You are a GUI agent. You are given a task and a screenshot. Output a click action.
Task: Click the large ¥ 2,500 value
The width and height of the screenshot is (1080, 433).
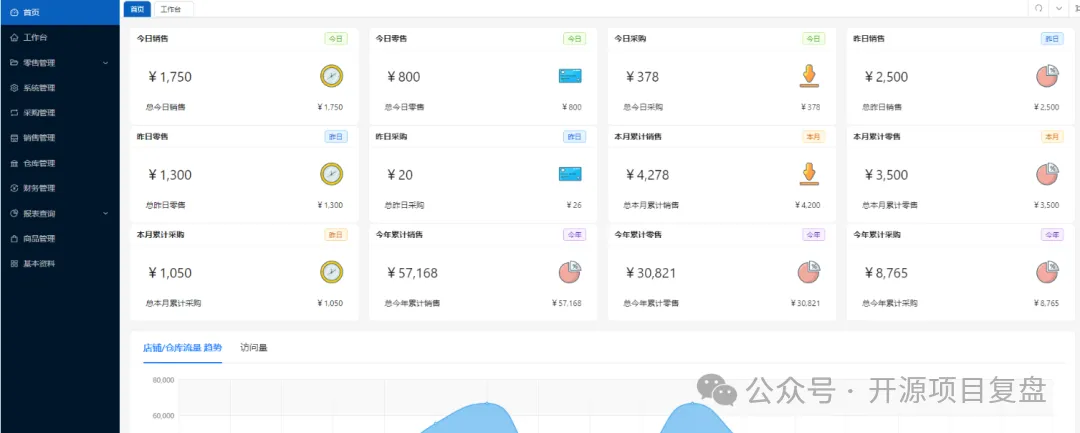tap(886, 77)
